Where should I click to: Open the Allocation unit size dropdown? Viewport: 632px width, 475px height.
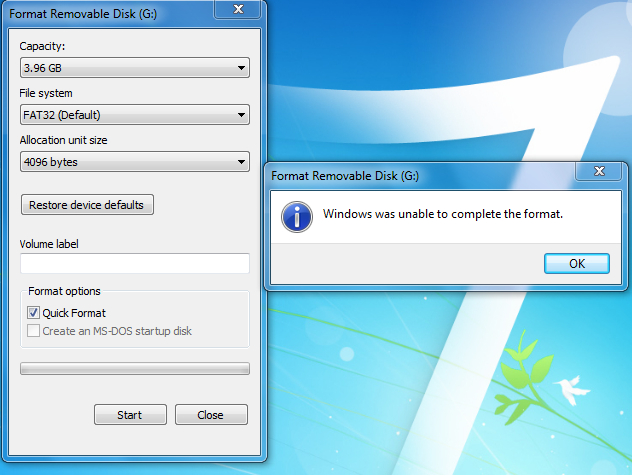135,162
